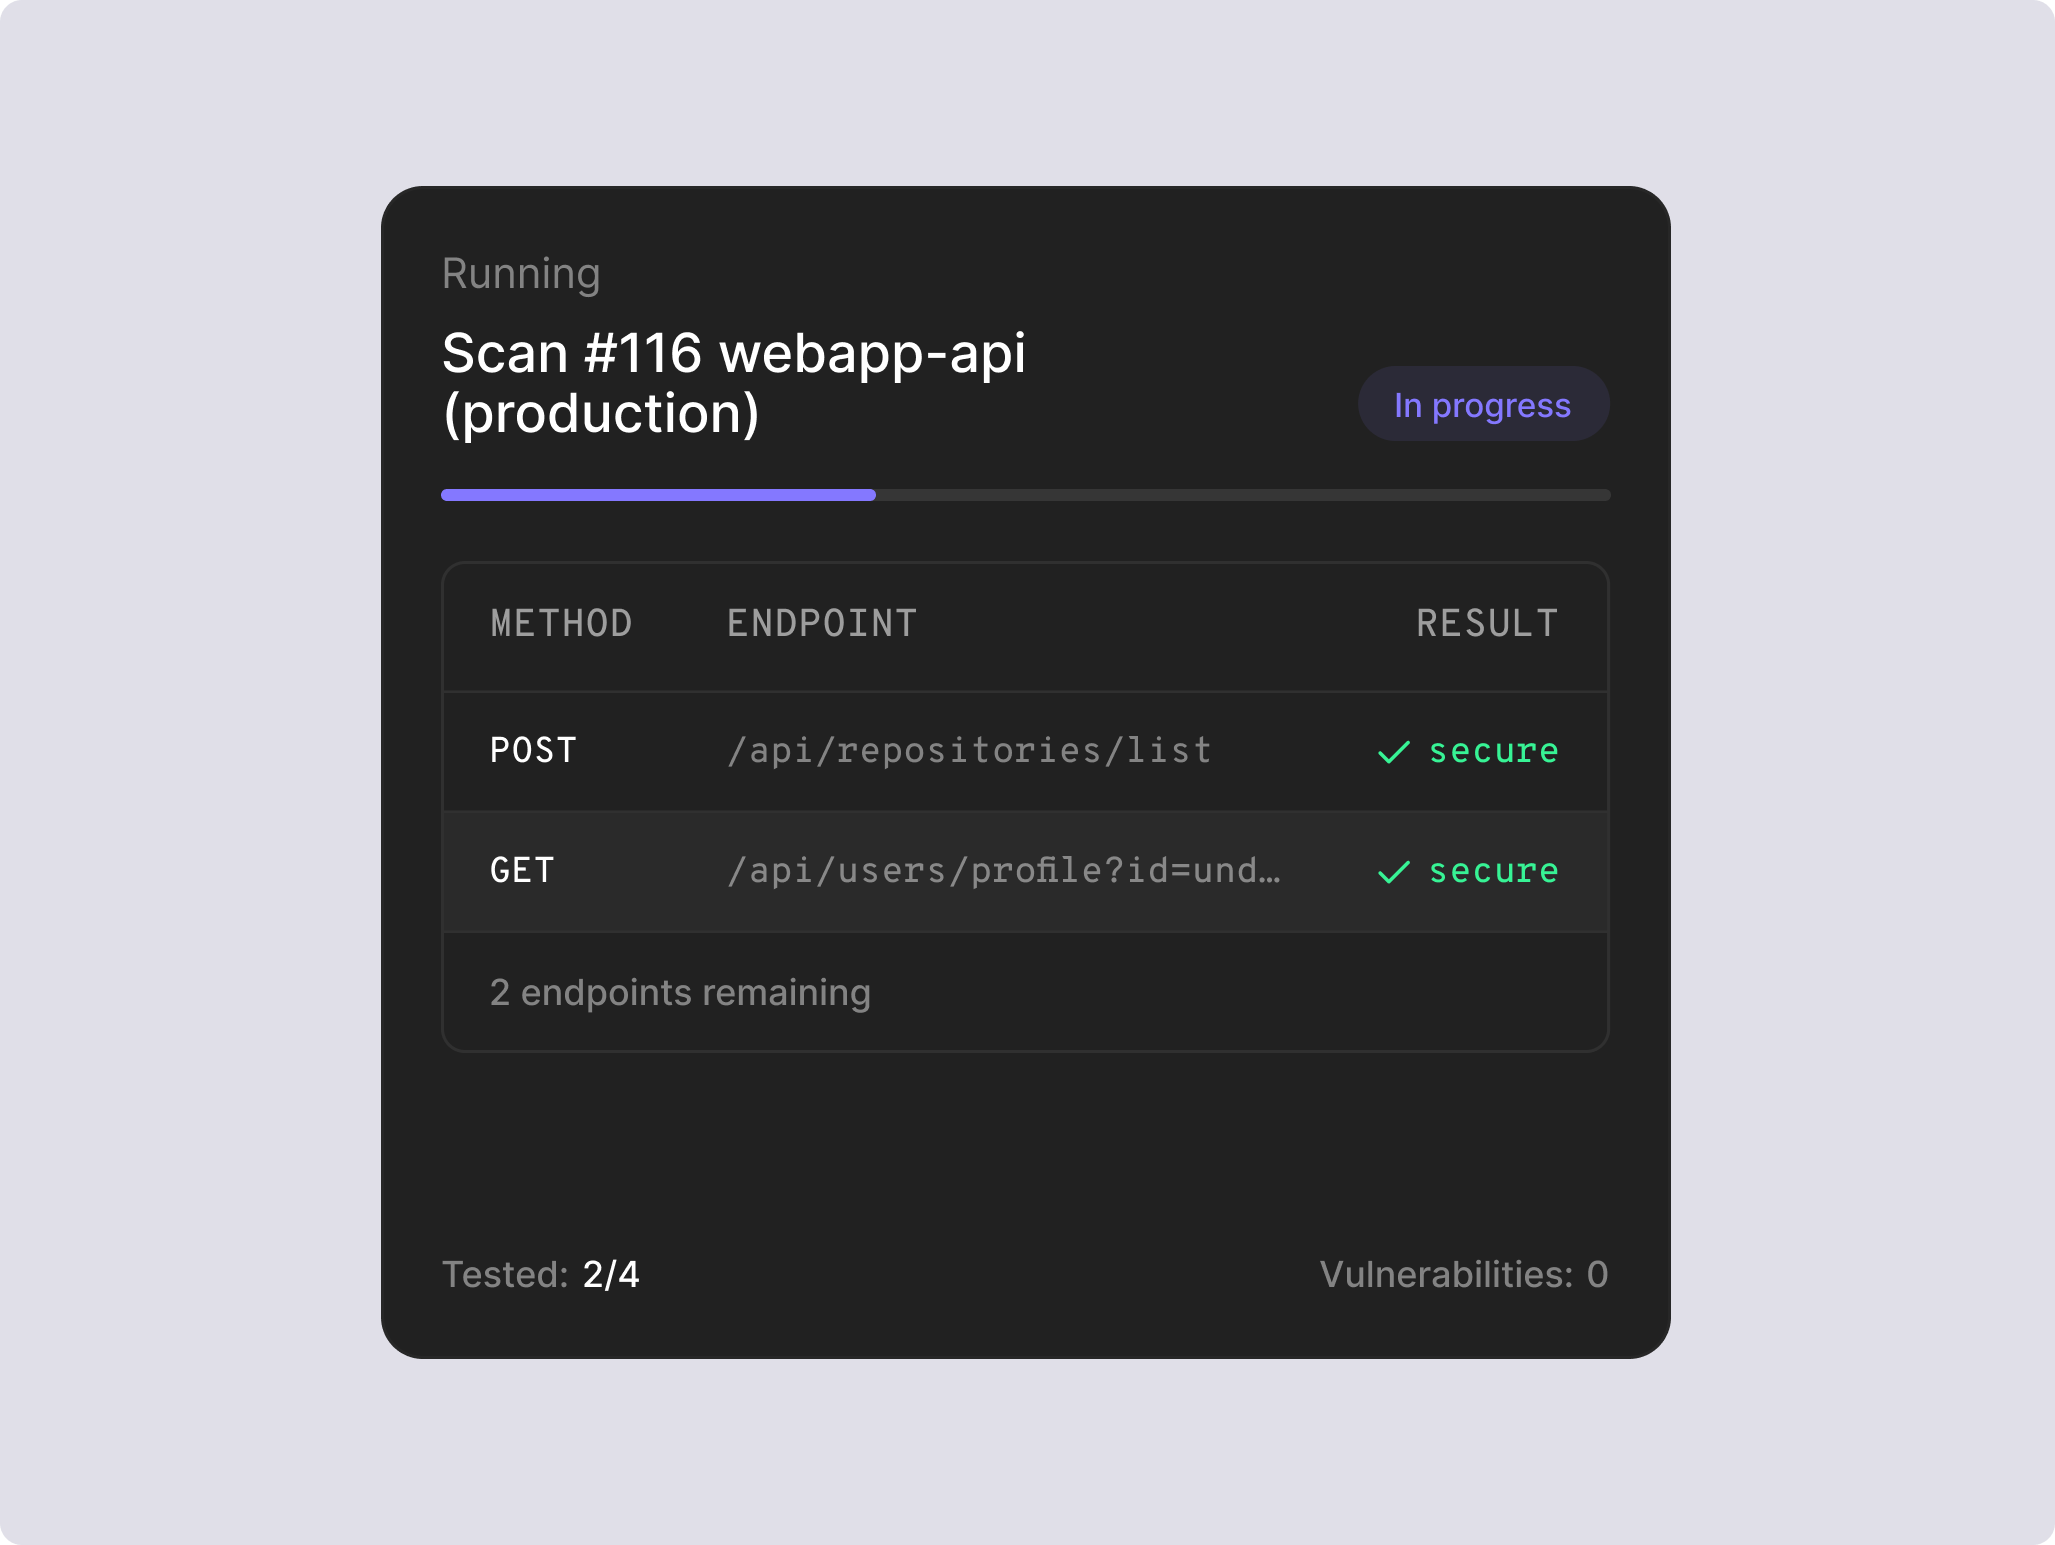This screenshot has height=1545, width=2055.
Task: Click the checkmark icon next to GET secure result
Action: 1394,872
